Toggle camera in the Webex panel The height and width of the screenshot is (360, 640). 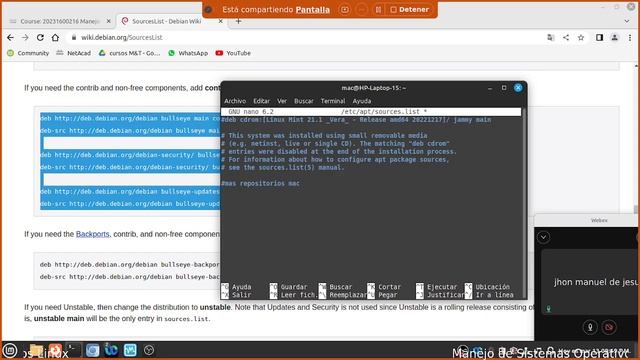pyautogui.click(x=609, y=327)
